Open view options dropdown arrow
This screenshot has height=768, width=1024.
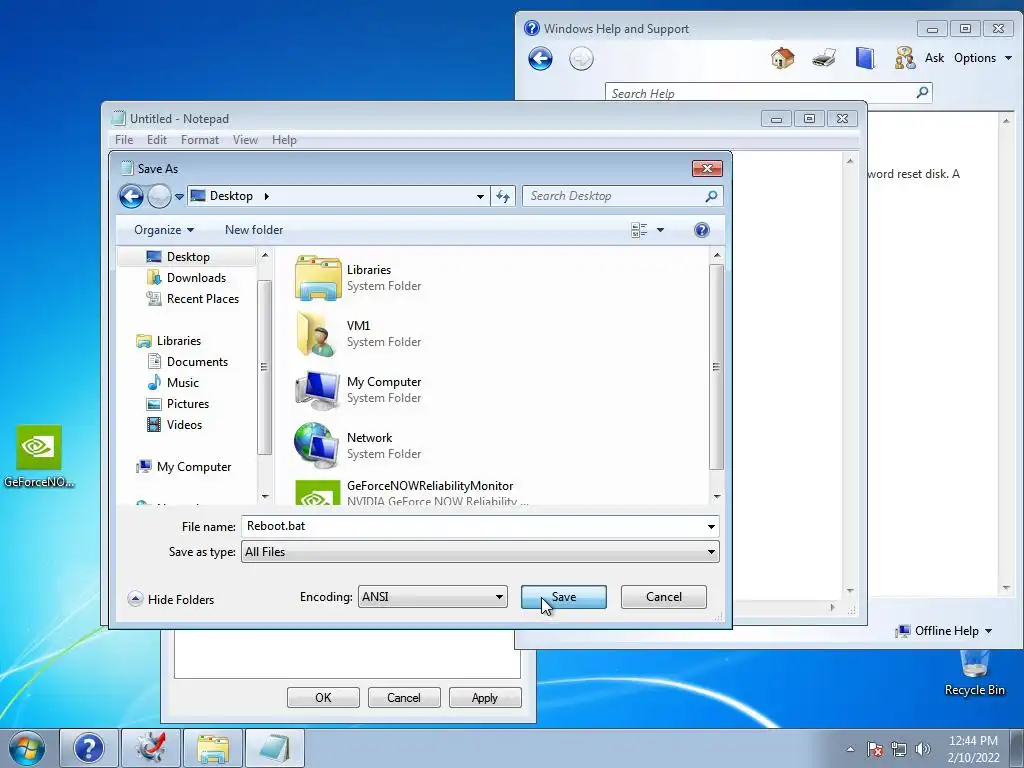tap(660, 230)
